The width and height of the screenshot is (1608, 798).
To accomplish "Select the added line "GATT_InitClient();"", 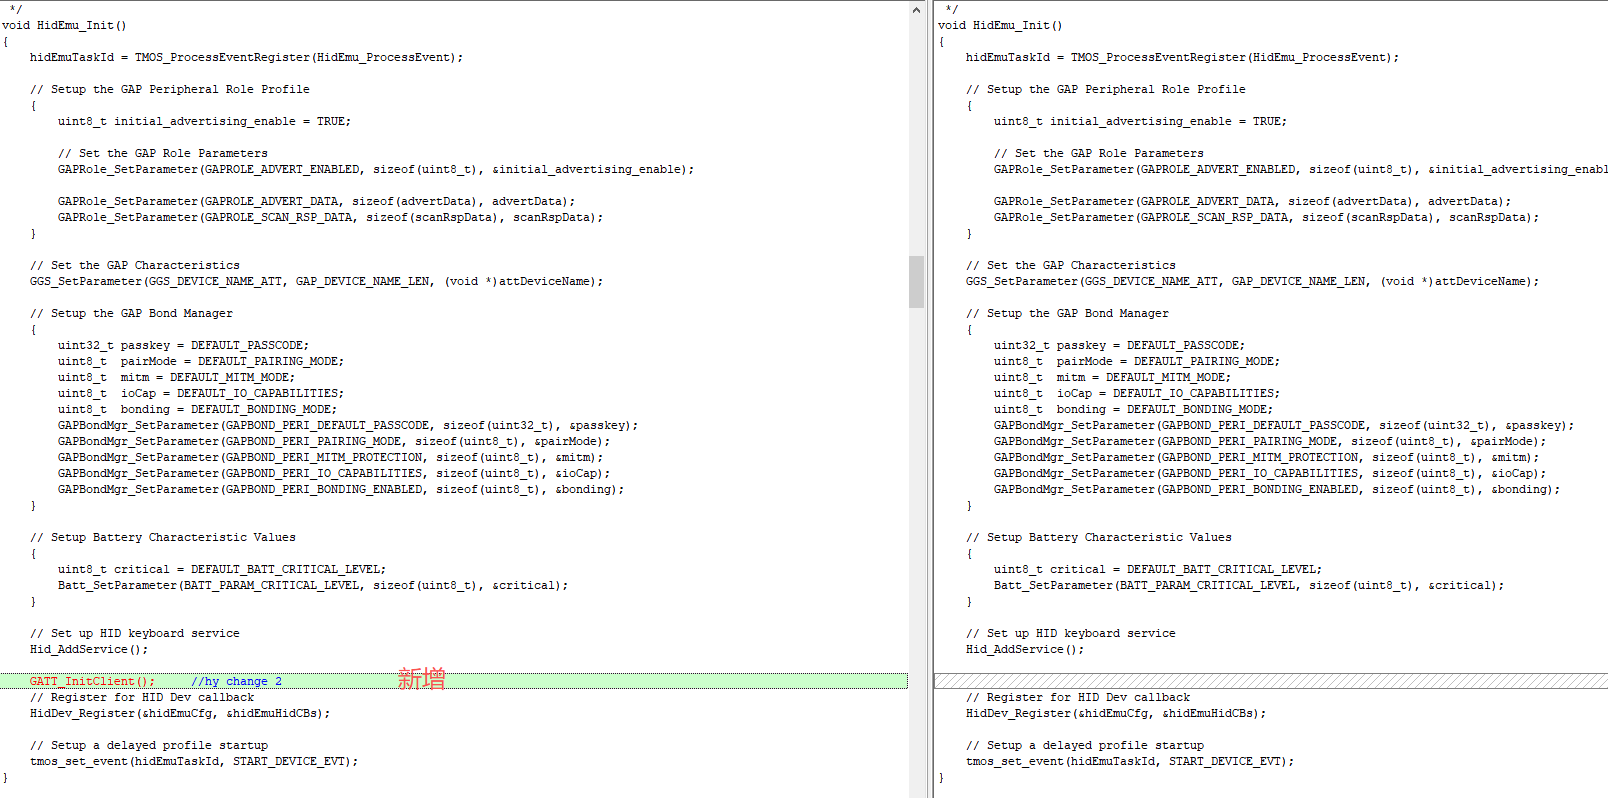I will [x=92, y=681].
